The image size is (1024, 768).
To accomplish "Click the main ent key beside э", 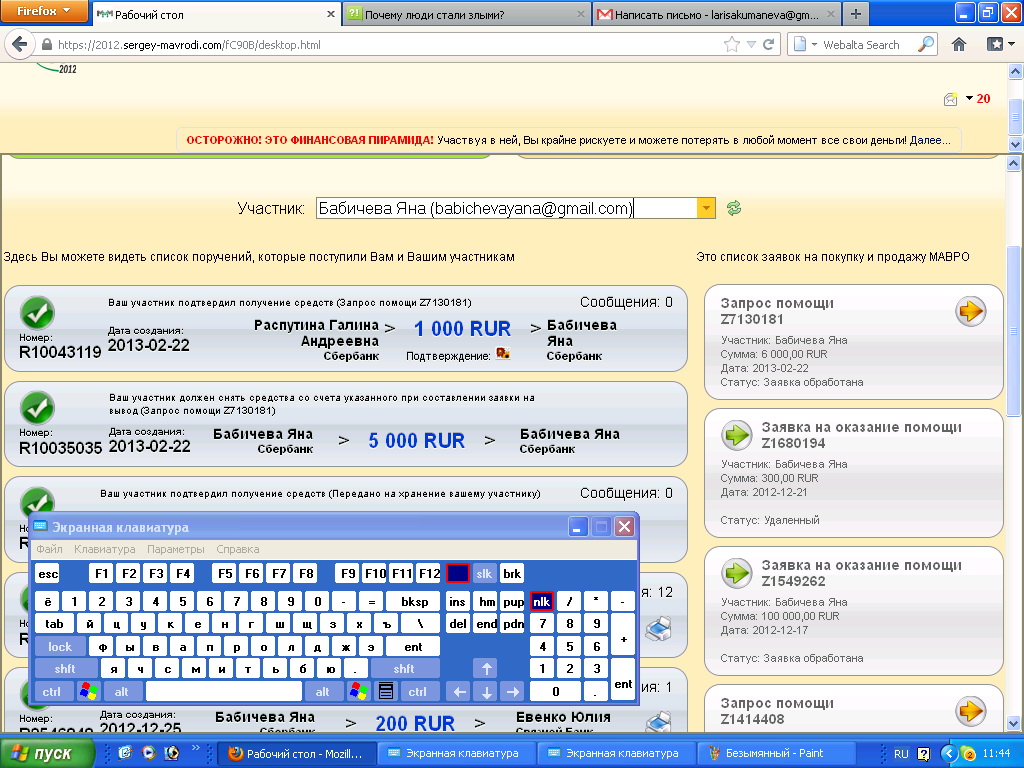I will click(413, 647).
